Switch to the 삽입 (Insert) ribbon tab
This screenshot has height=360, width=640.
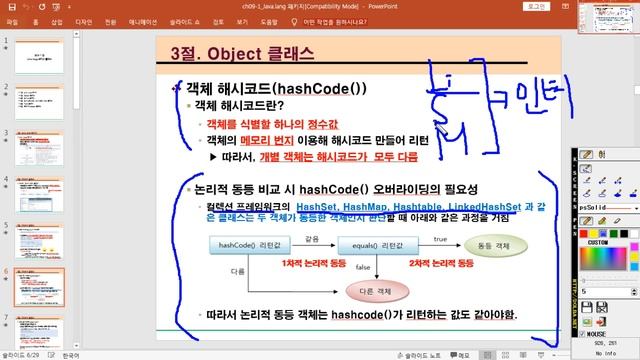(x=57, y=22)
